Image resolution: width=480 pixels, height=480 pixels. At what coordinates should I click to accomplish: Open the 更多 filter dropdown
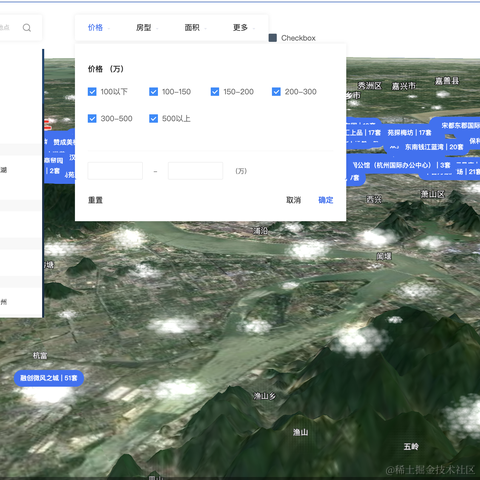[244, 28]
